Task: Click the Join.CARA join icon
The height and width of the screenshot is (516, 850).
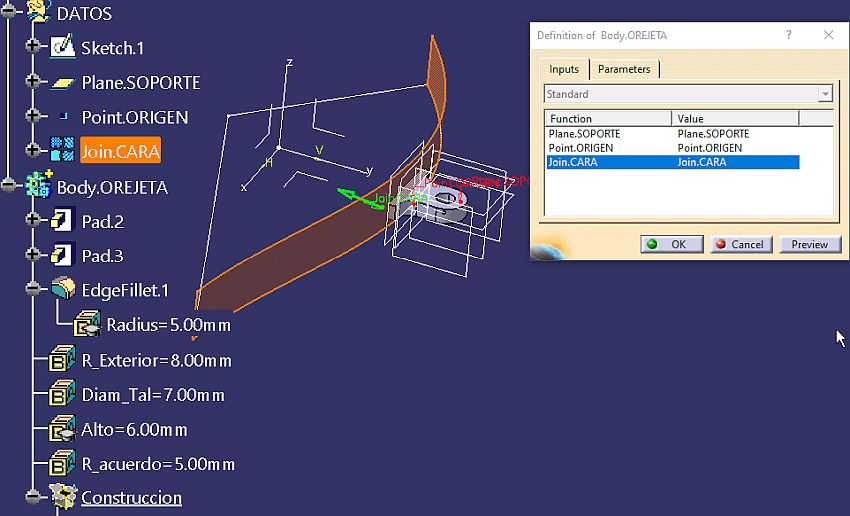Action: 62,150
